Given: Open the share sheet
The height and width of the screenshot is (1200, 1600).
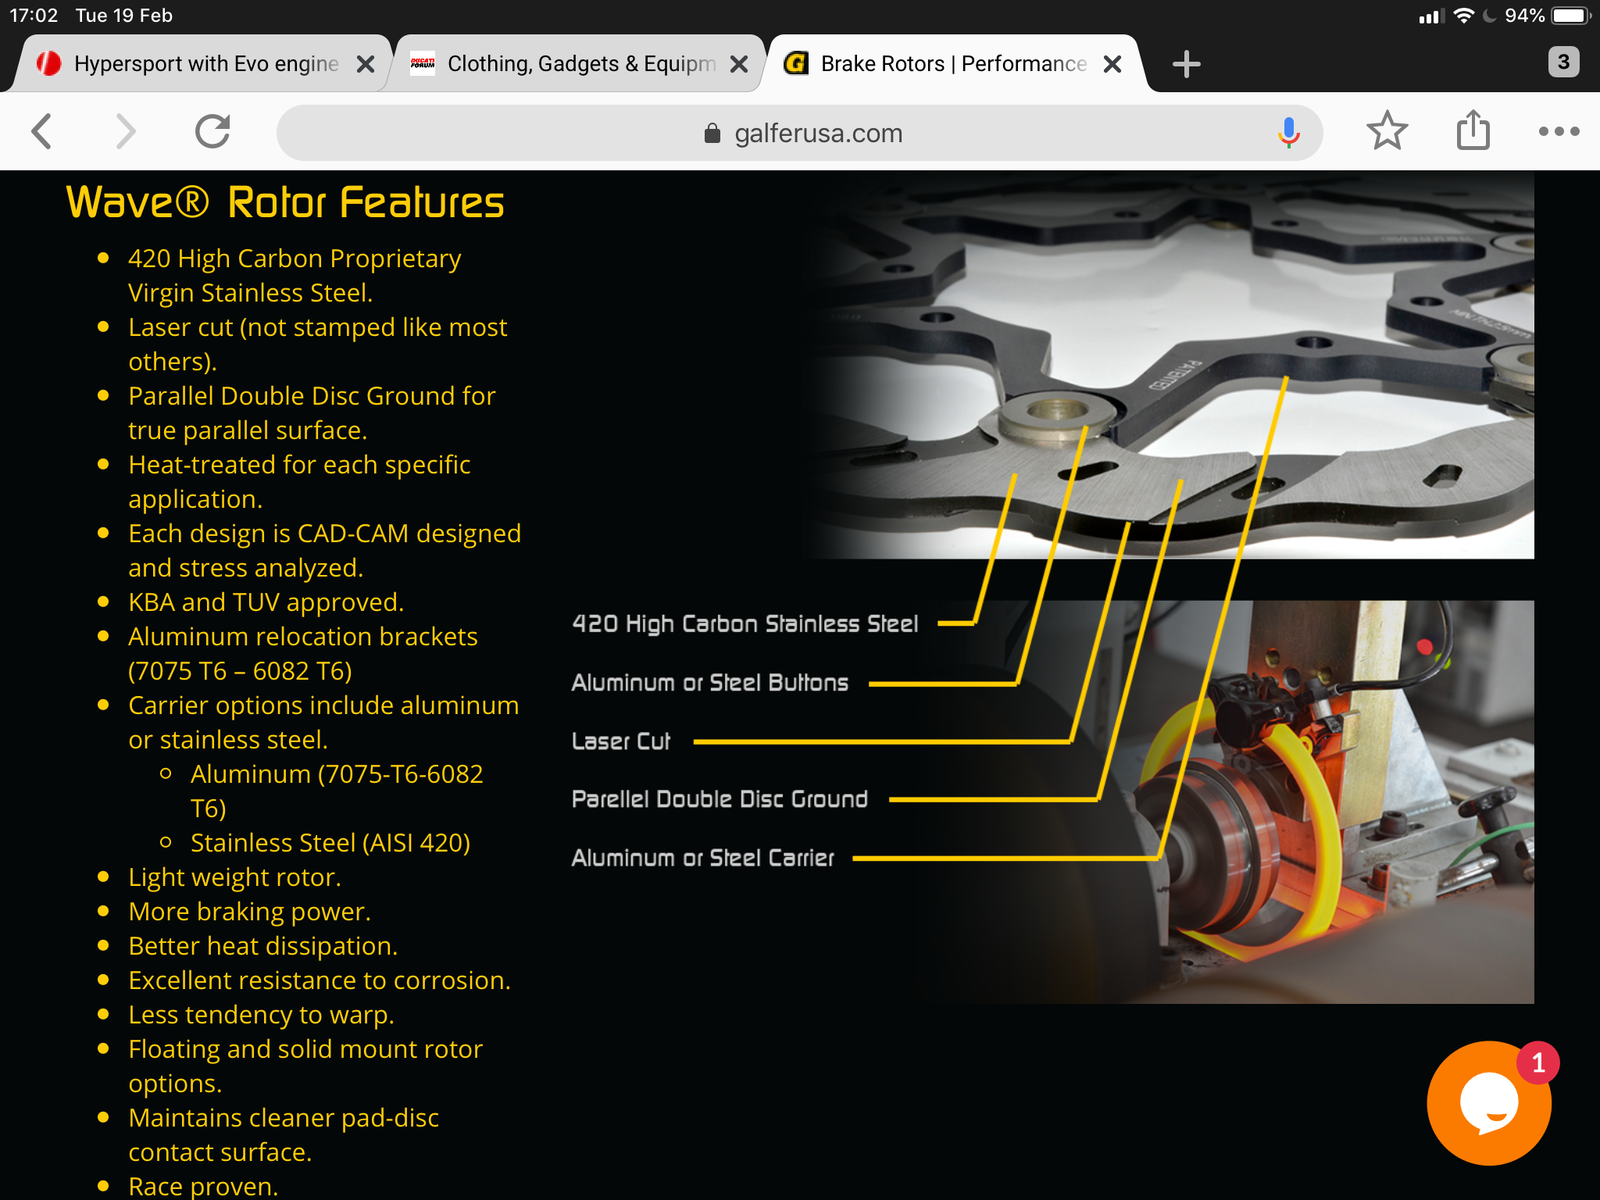Looking at the screenshot, I should pyautogui.click(x=1473, y=130).
